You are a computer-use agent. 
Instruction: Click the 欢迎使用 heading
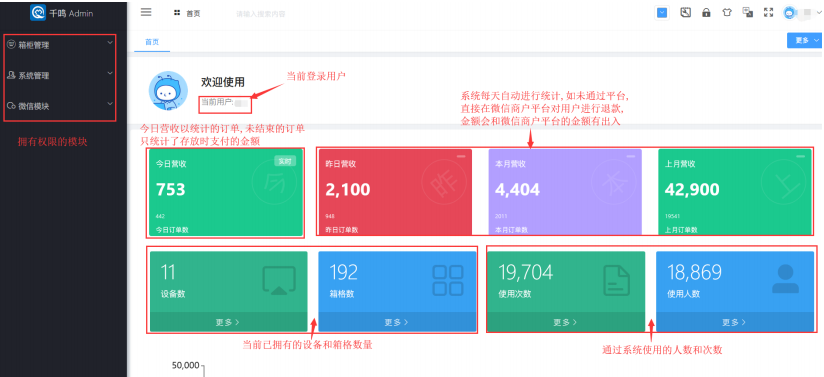tap(223, 82)
